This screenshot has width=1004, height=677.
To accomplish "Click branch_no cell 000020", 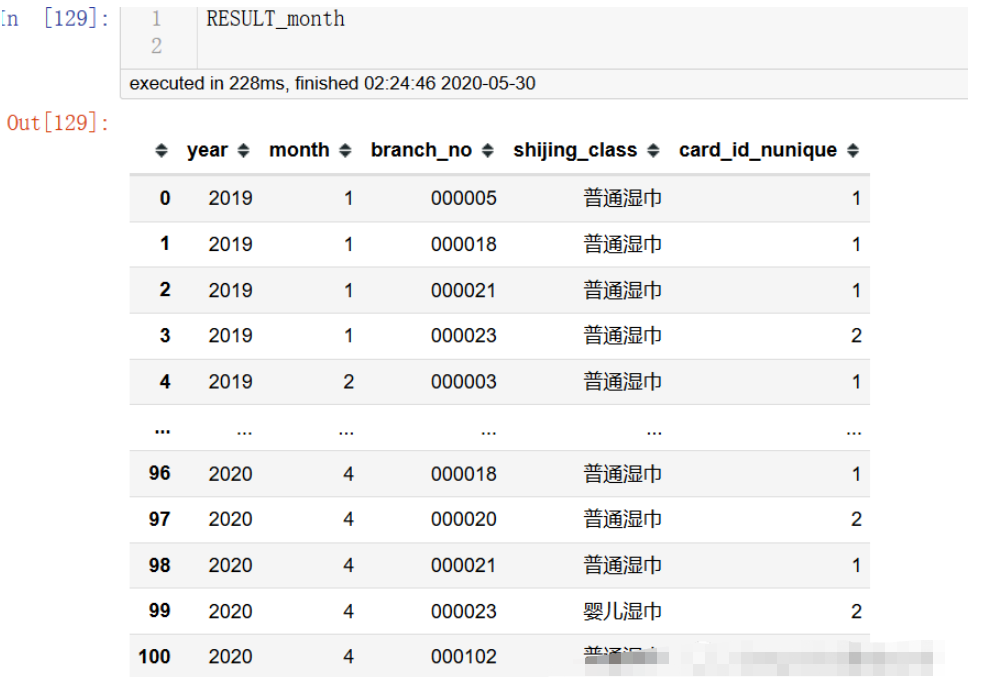I will [x=464, y=519].
